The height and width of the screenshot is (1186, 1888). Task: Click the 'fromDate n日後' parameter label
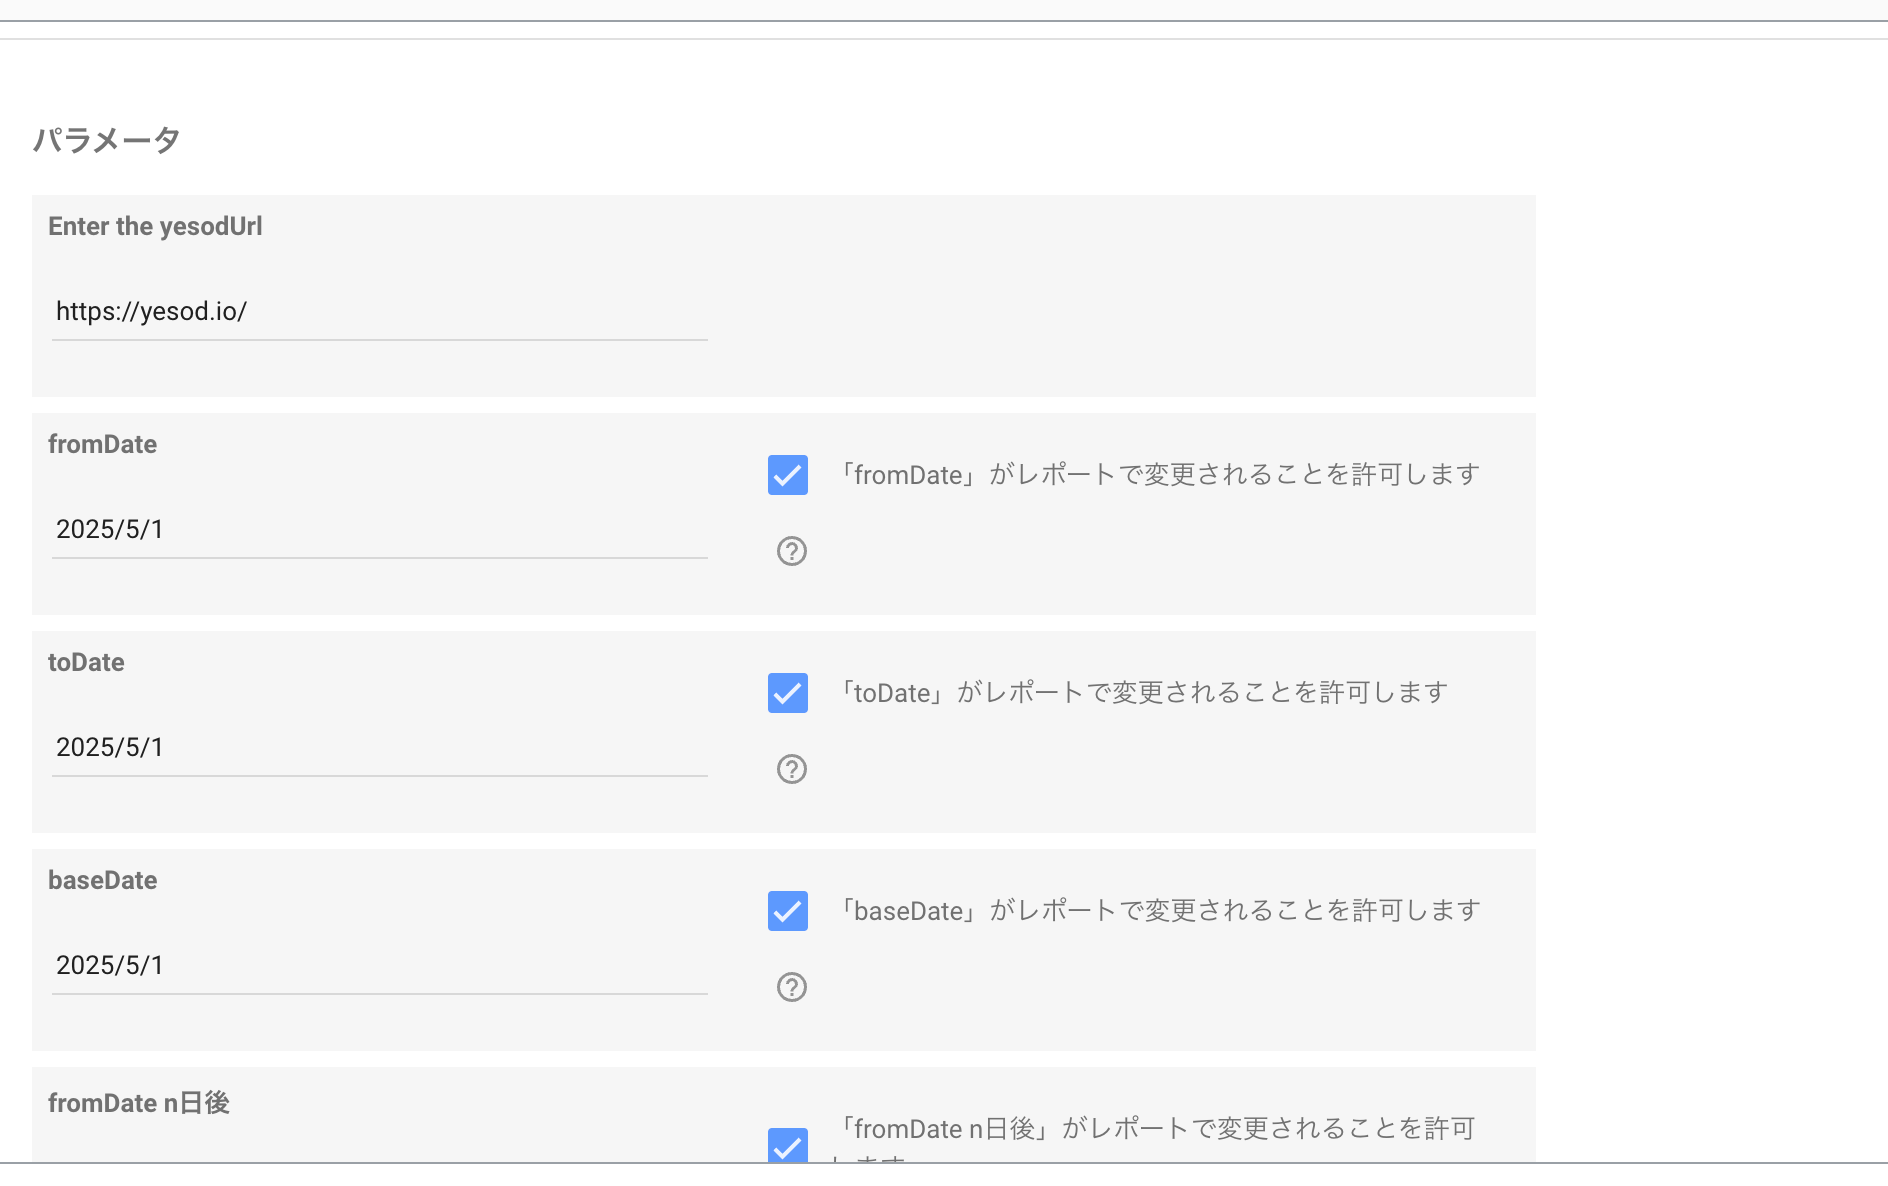pos(139,1103)
